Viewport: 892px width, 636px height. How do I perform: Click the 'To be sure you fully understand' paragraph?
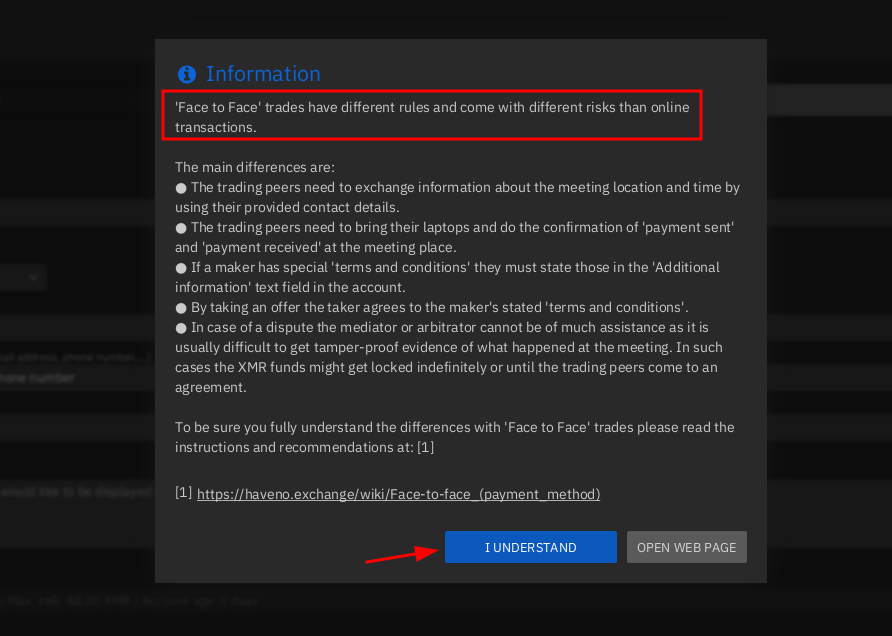point(454,437)
